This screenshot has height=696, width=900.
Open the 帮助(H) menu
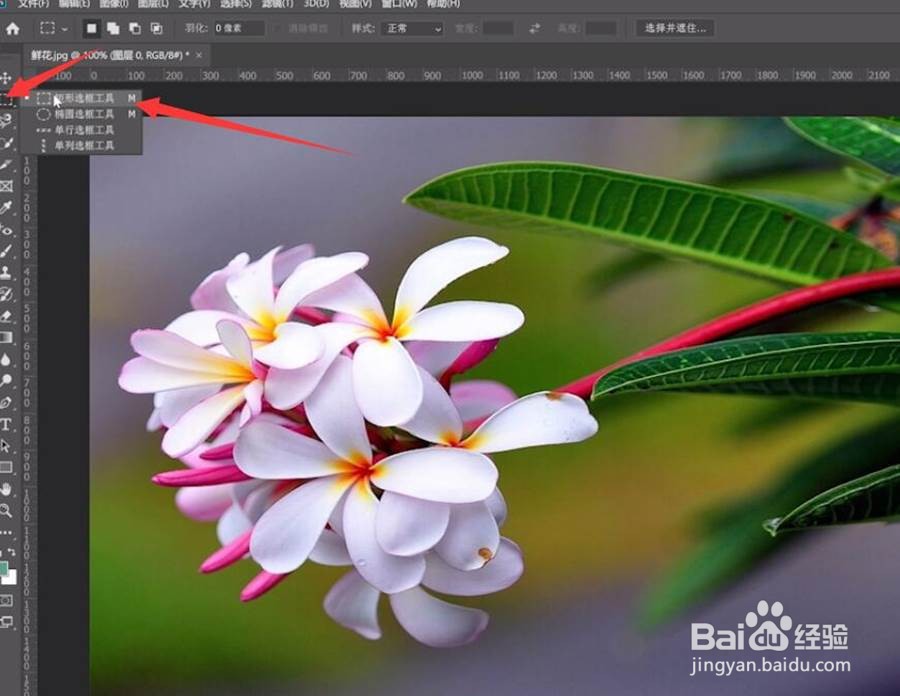pos(443,3)
